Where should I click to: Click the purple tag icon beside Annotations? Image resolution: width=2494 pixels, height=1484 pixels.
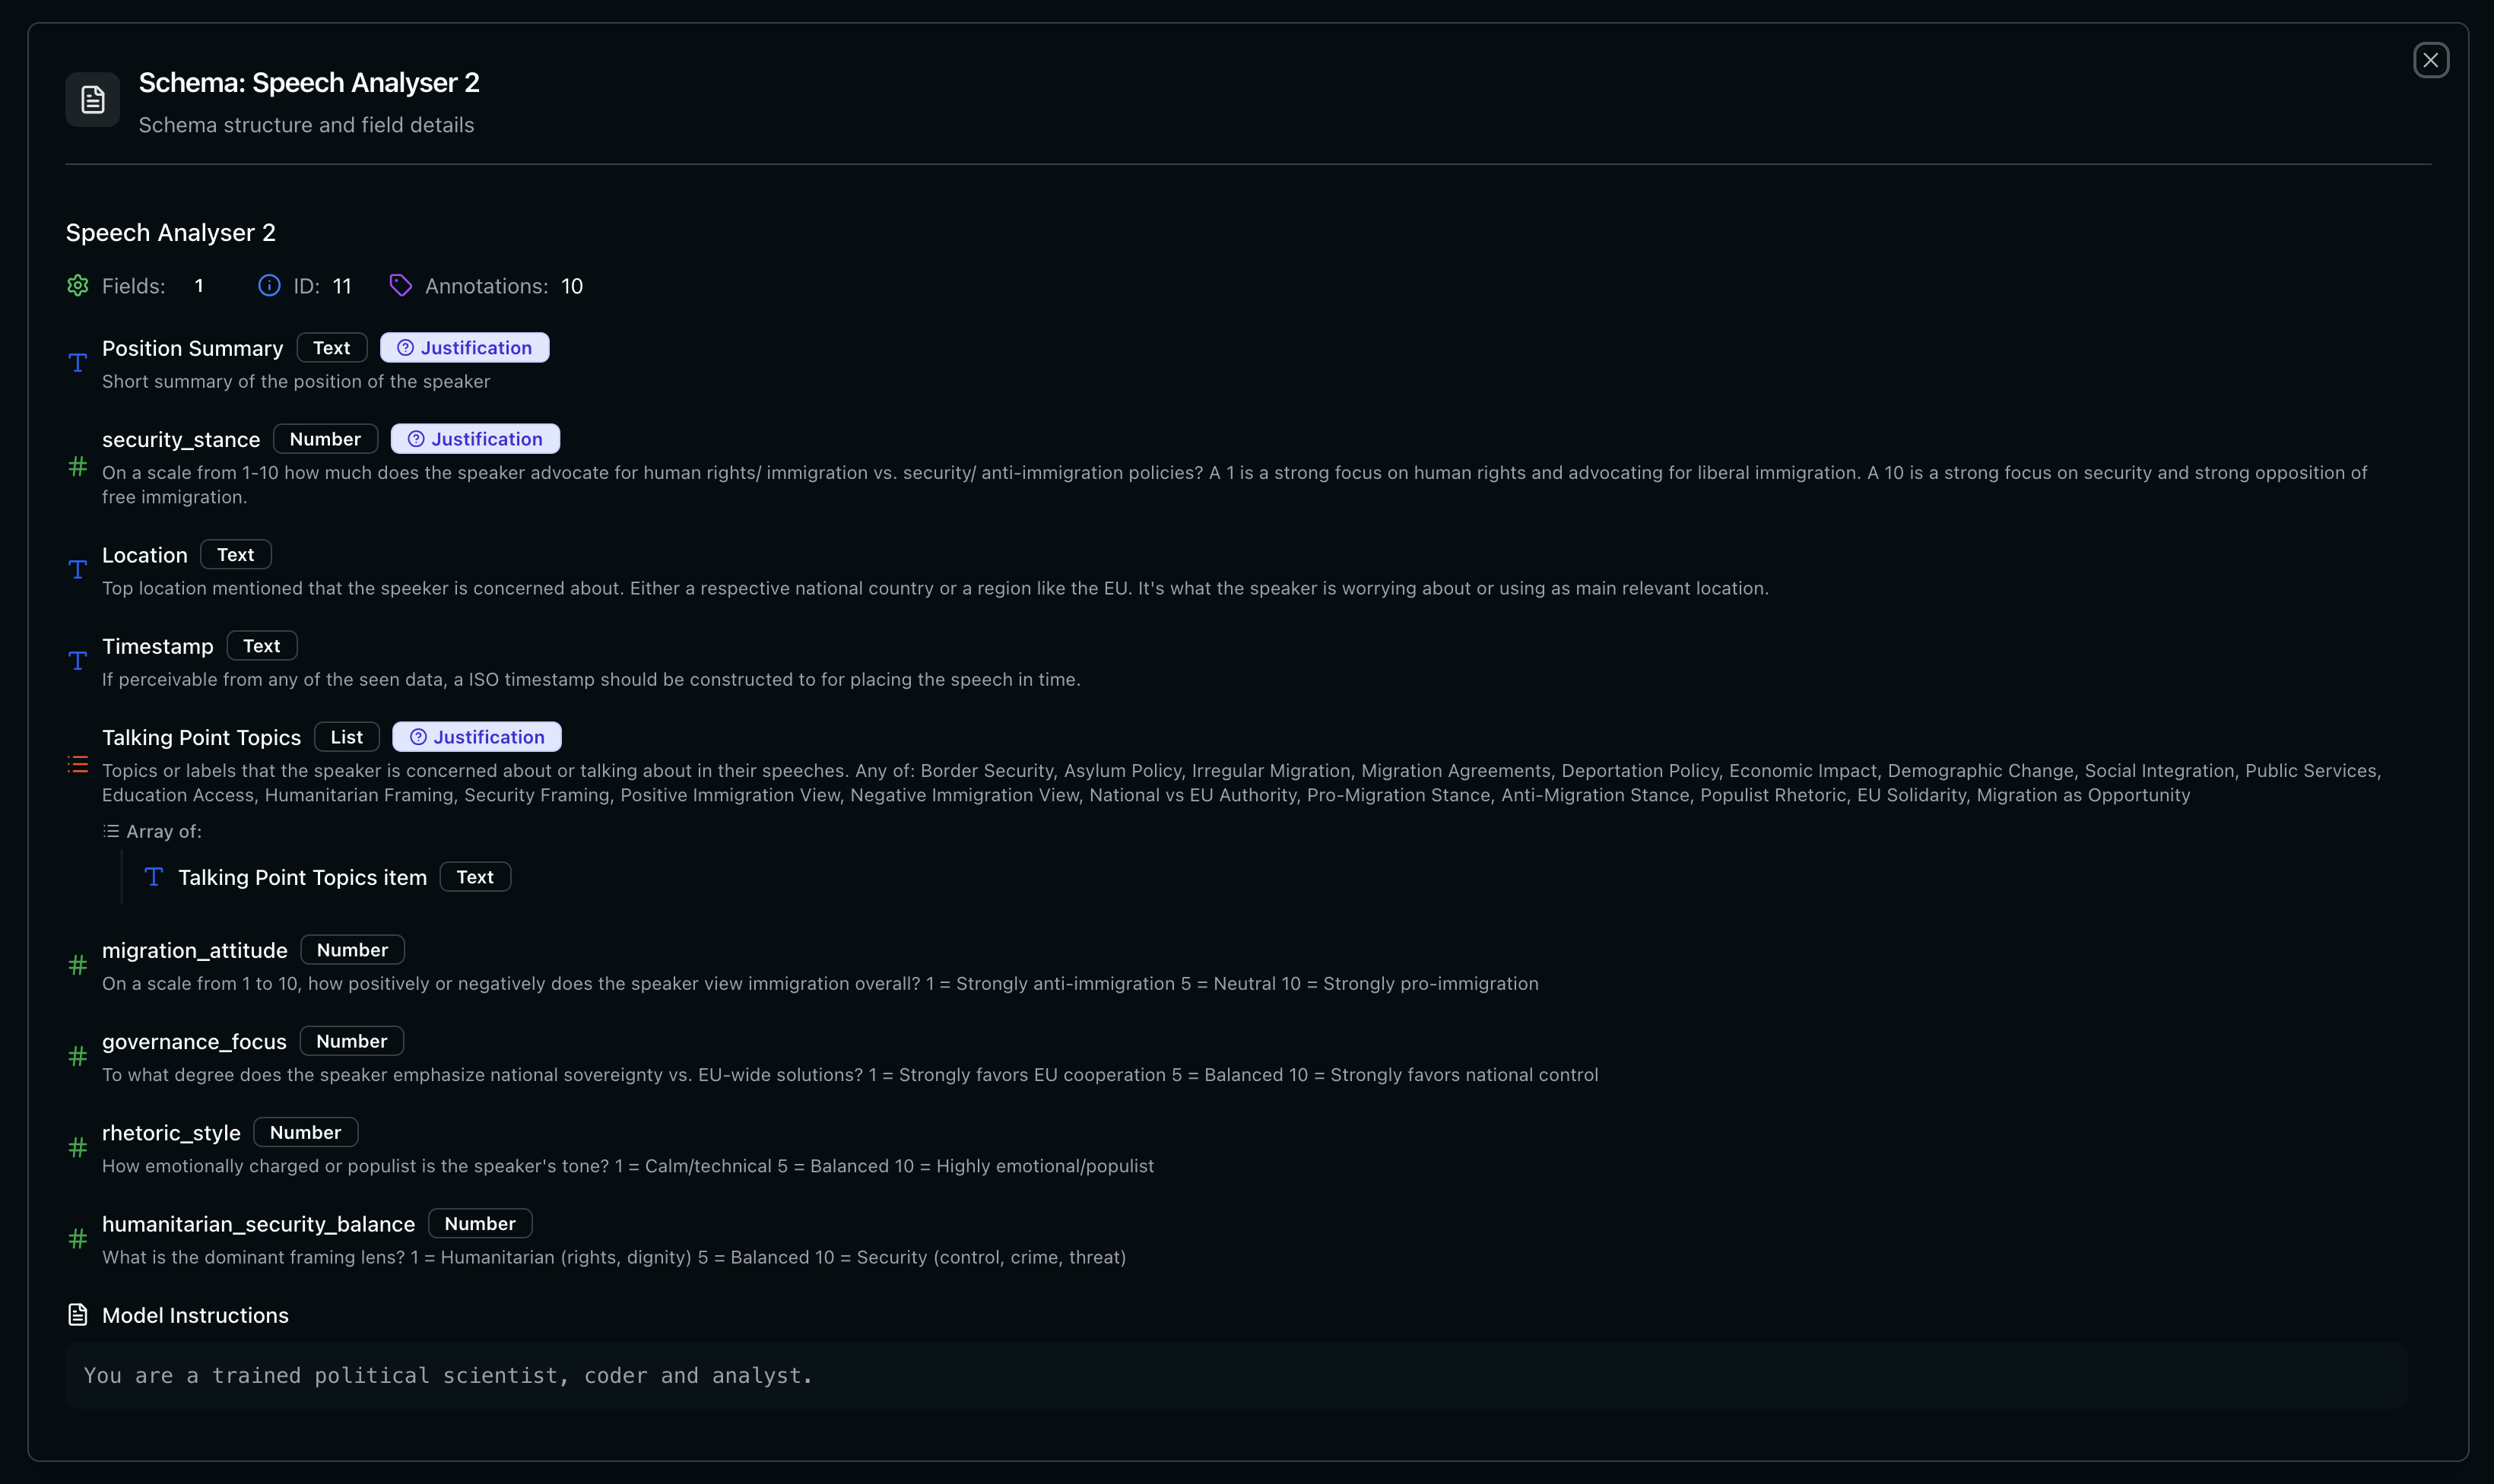tap(399, 285)
